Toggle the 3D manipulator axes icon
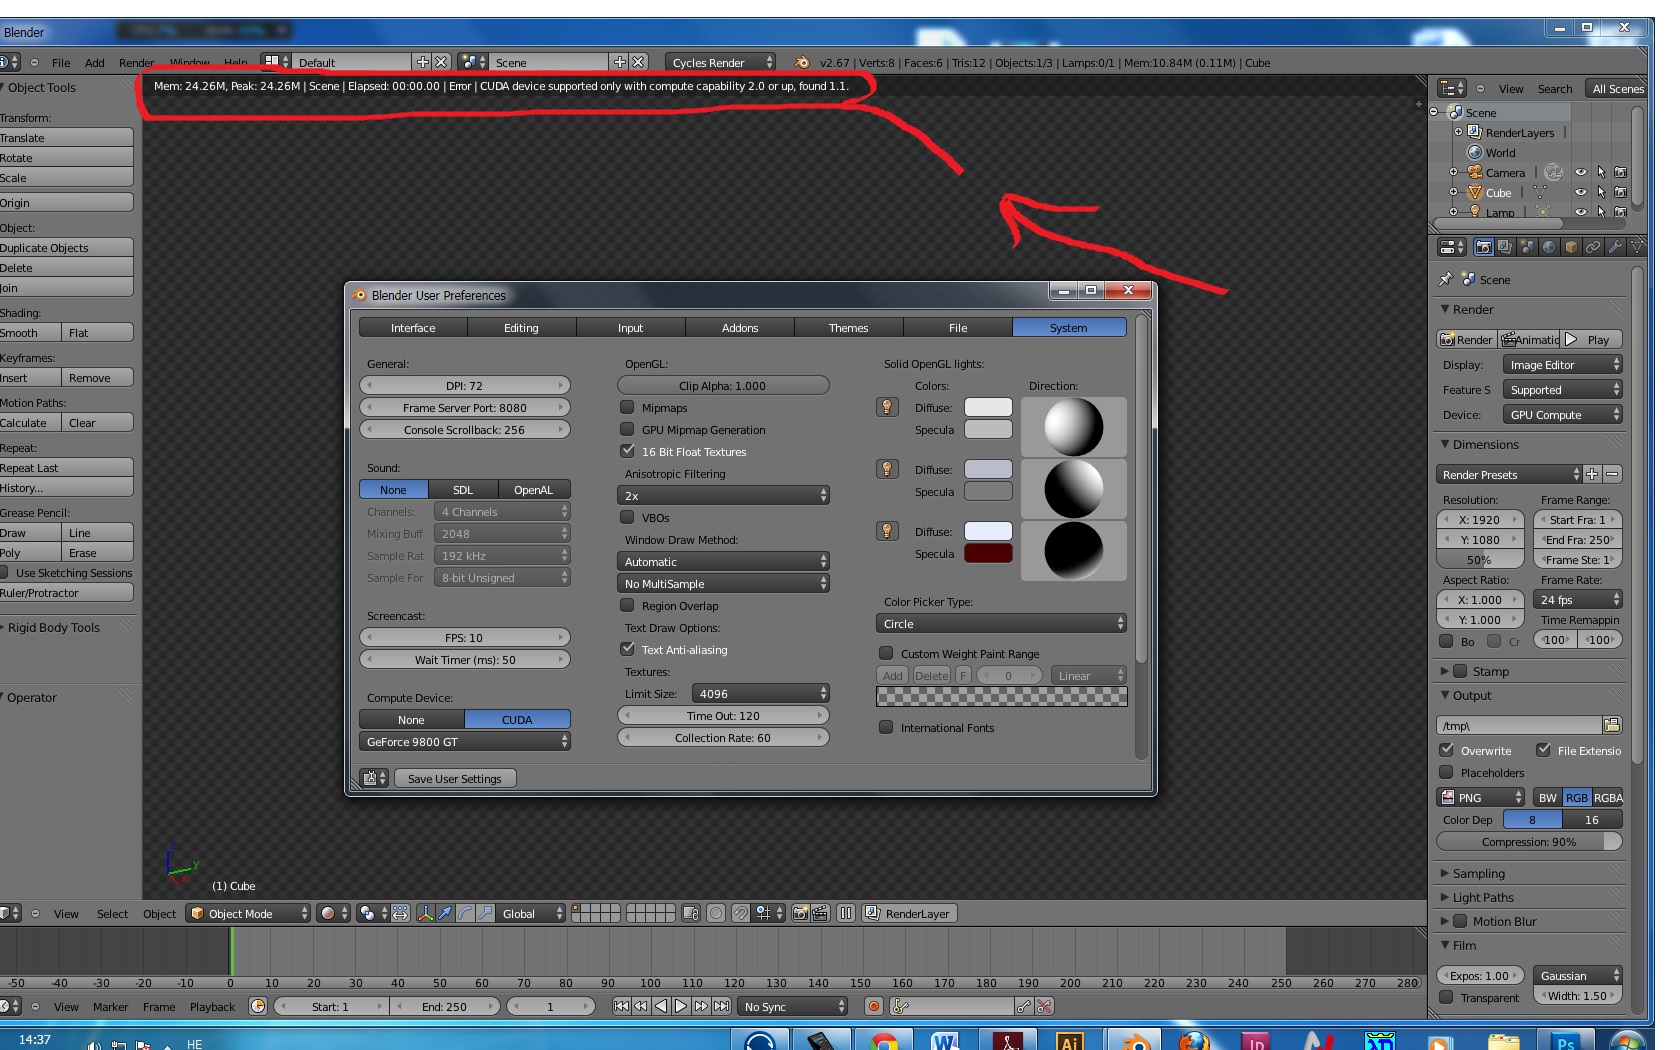Image resolution: width=1680 pixels, height=1050 pixels. point(426,913)
